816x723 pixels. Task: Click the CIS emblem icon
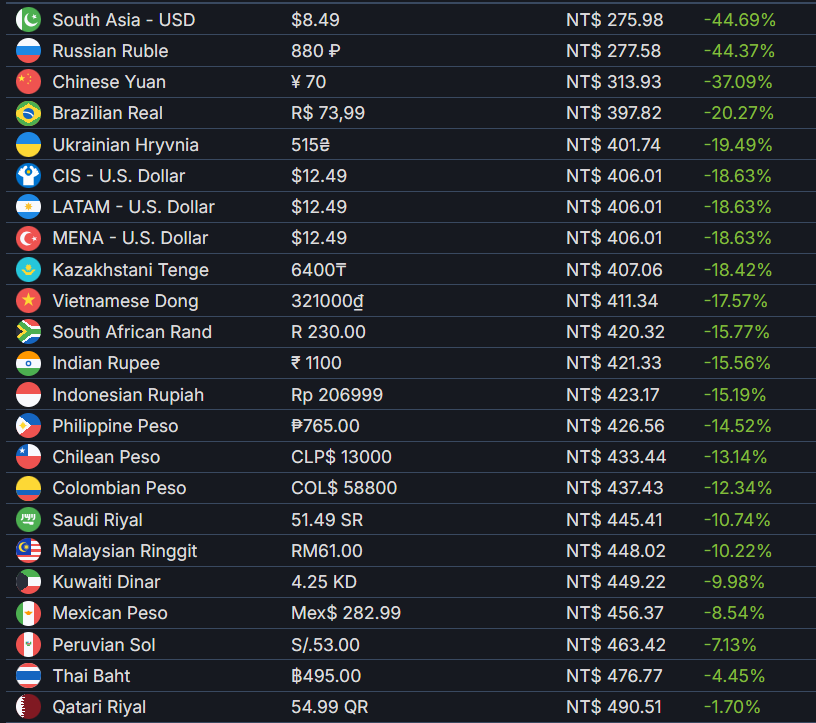tap(28, 176)
